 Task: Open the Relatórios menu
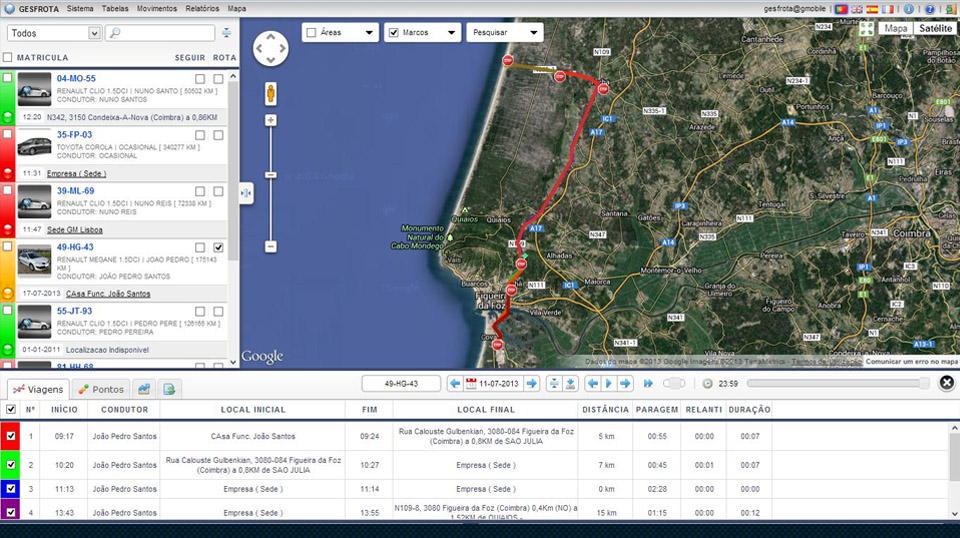202,9
